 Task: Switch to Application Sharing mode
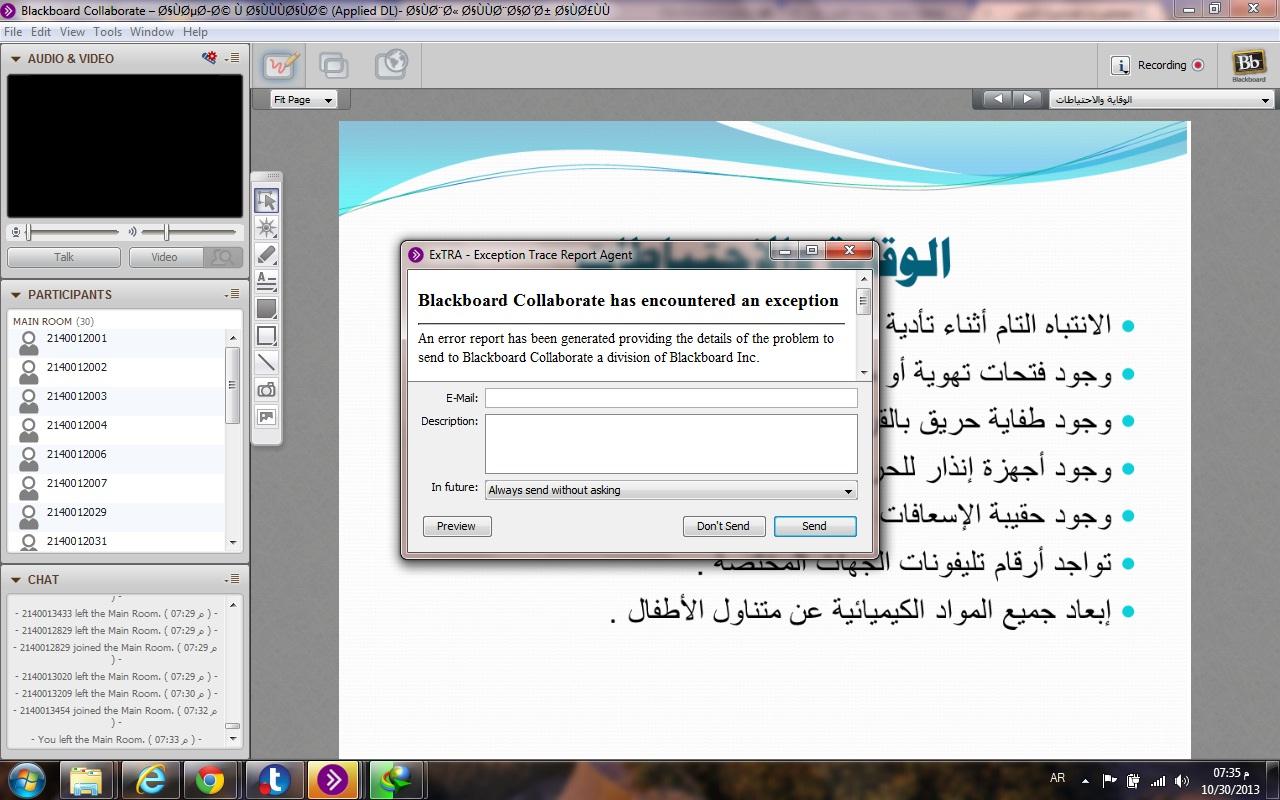click(334, 66)
